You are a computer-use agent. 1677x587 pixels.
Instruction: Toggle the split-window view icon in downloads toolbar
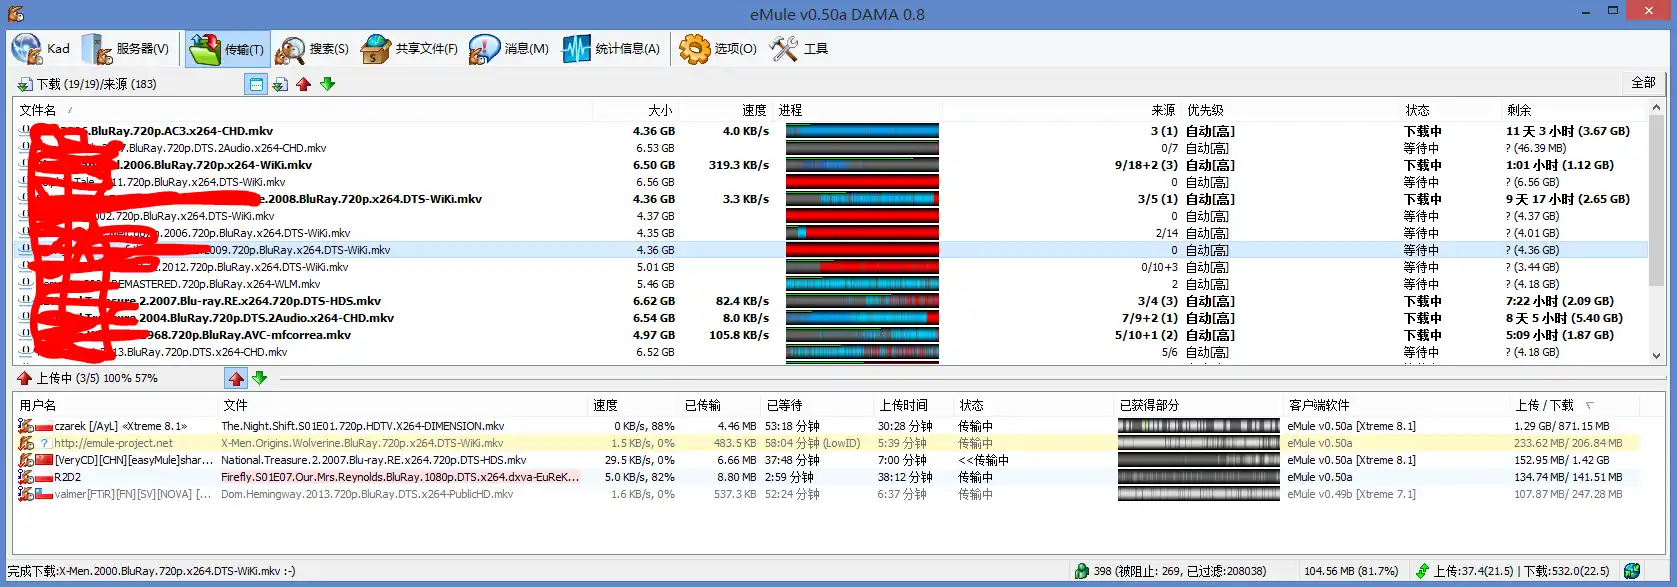pos(256,84)
